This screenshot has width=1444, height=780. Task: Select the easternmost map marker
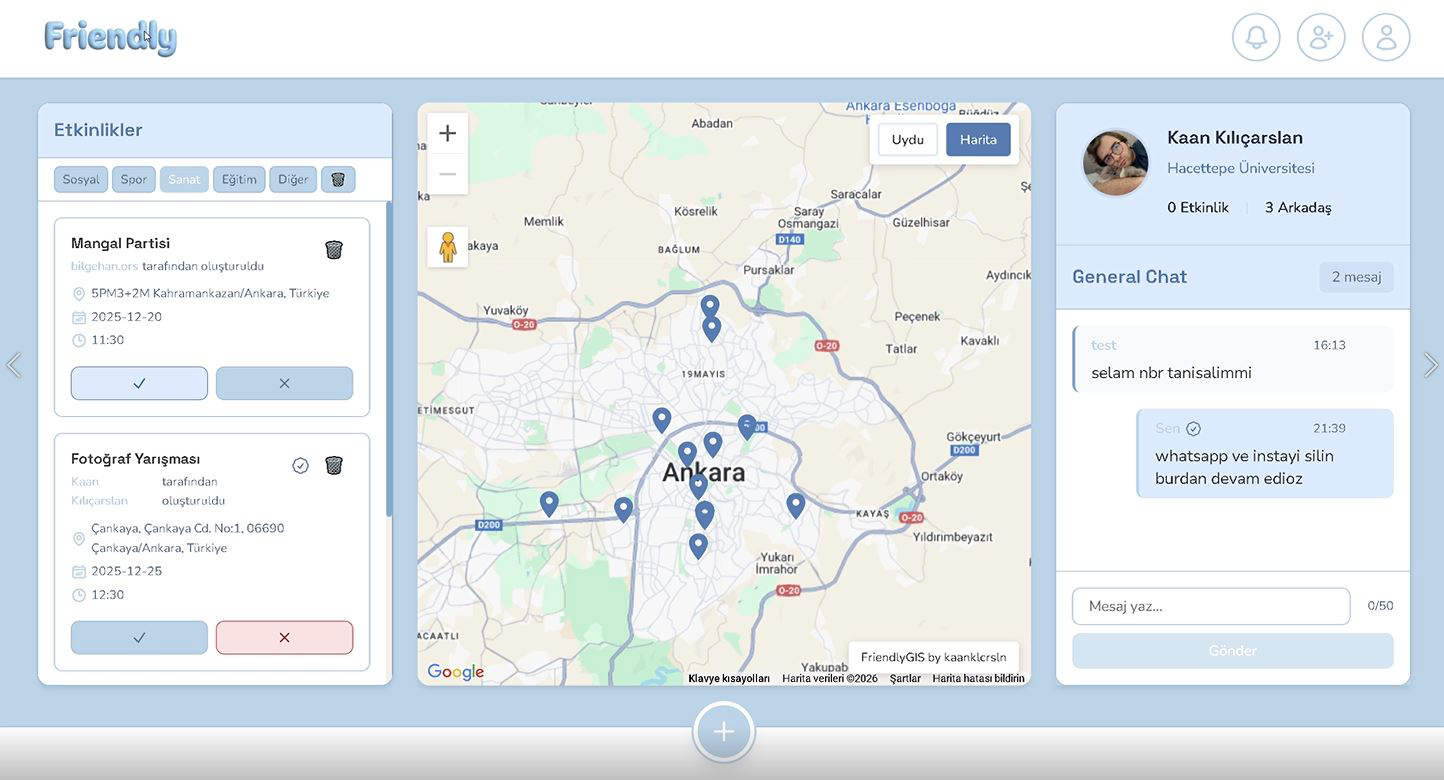tap(795, 505)
